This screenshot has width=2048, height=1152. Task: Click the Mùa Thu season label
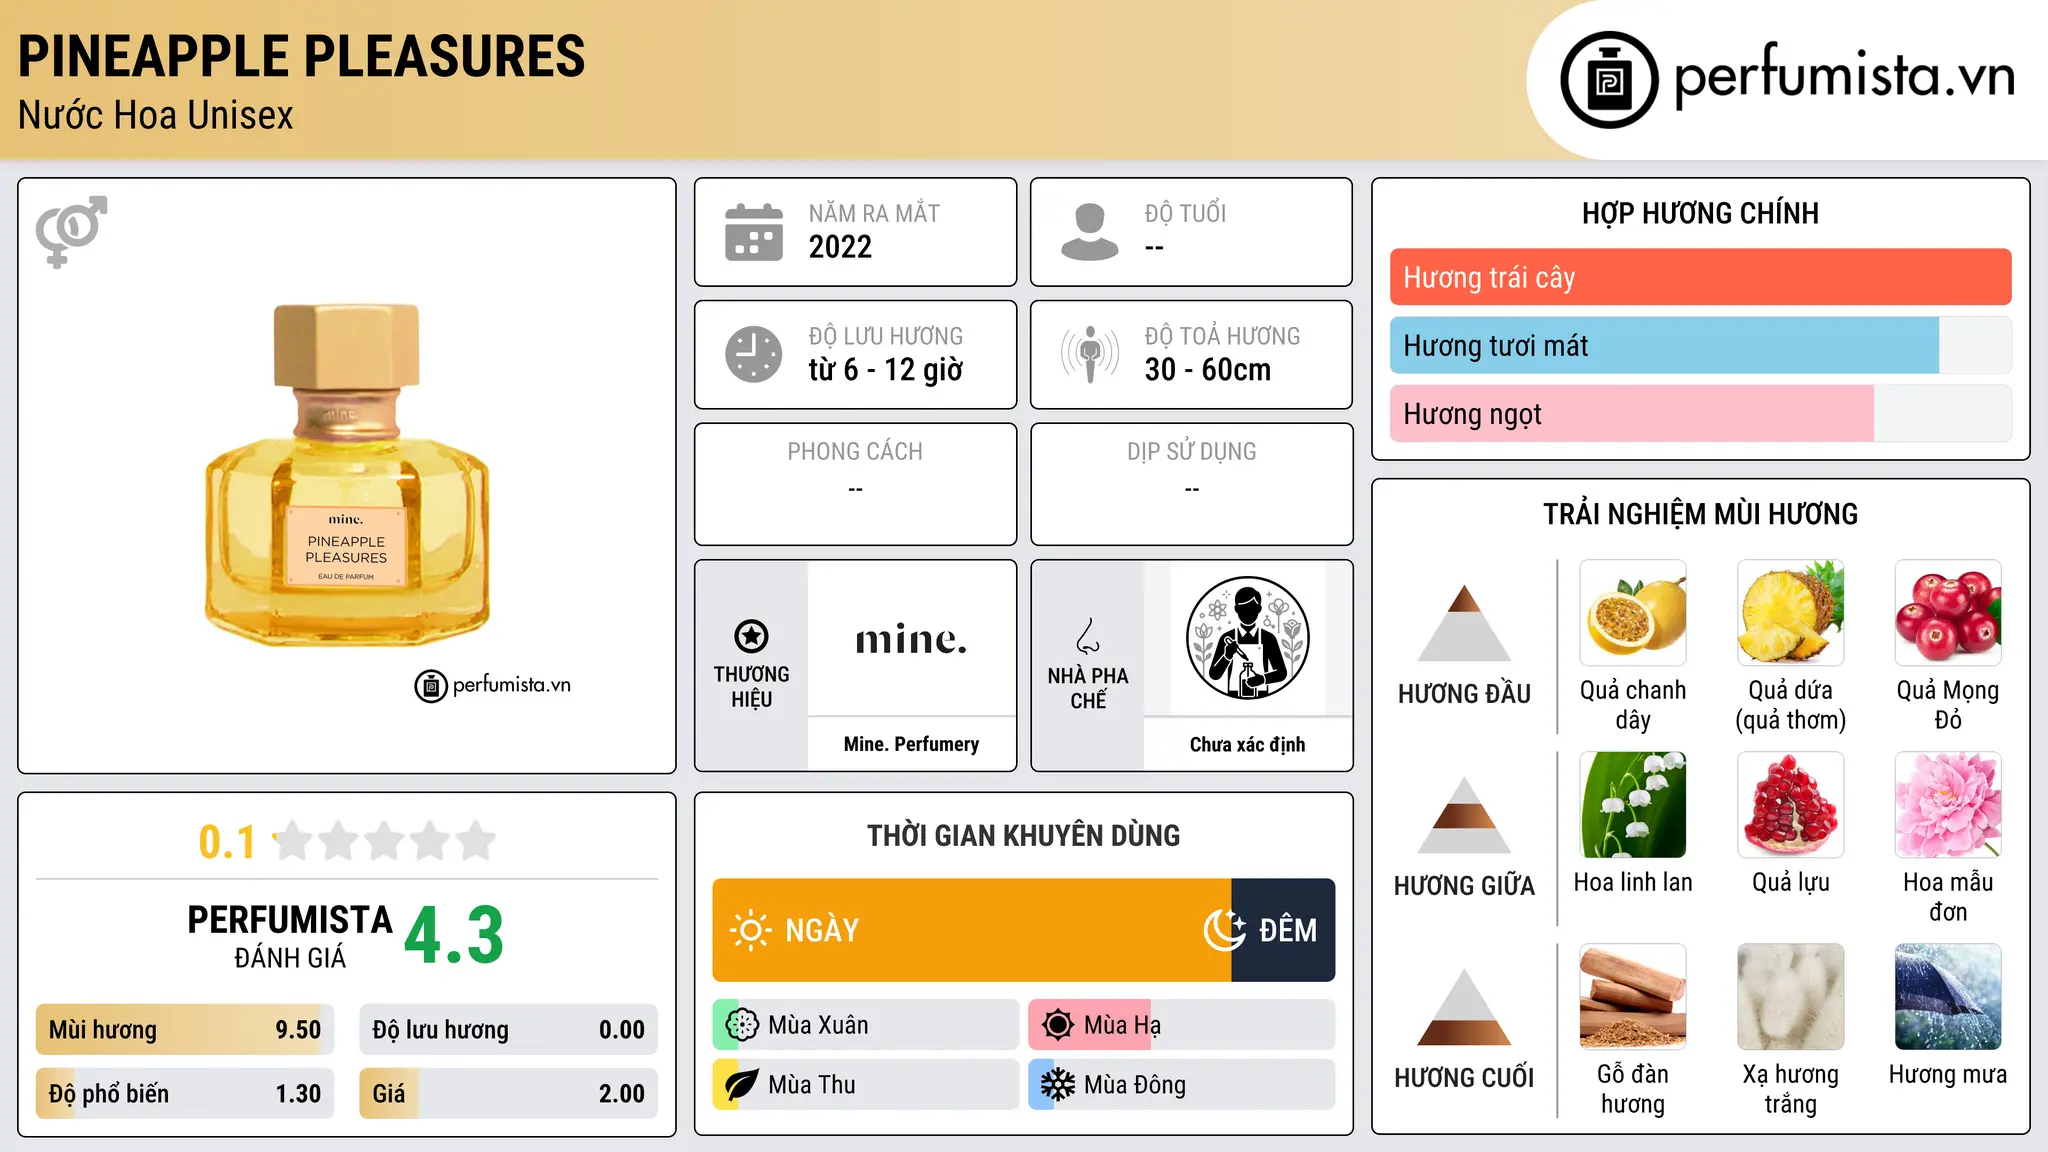point(812,1085)
